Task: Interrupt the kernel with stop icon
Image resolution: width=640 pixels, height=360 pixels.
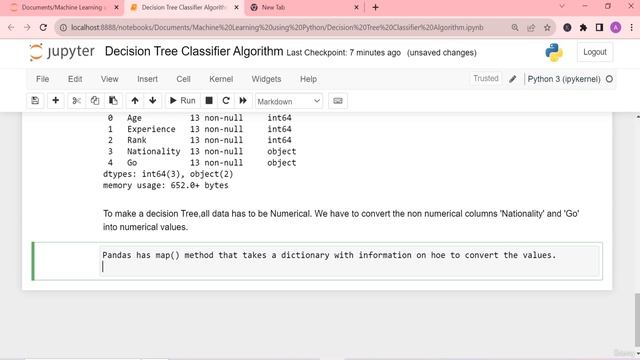Action: pos(209,101)
